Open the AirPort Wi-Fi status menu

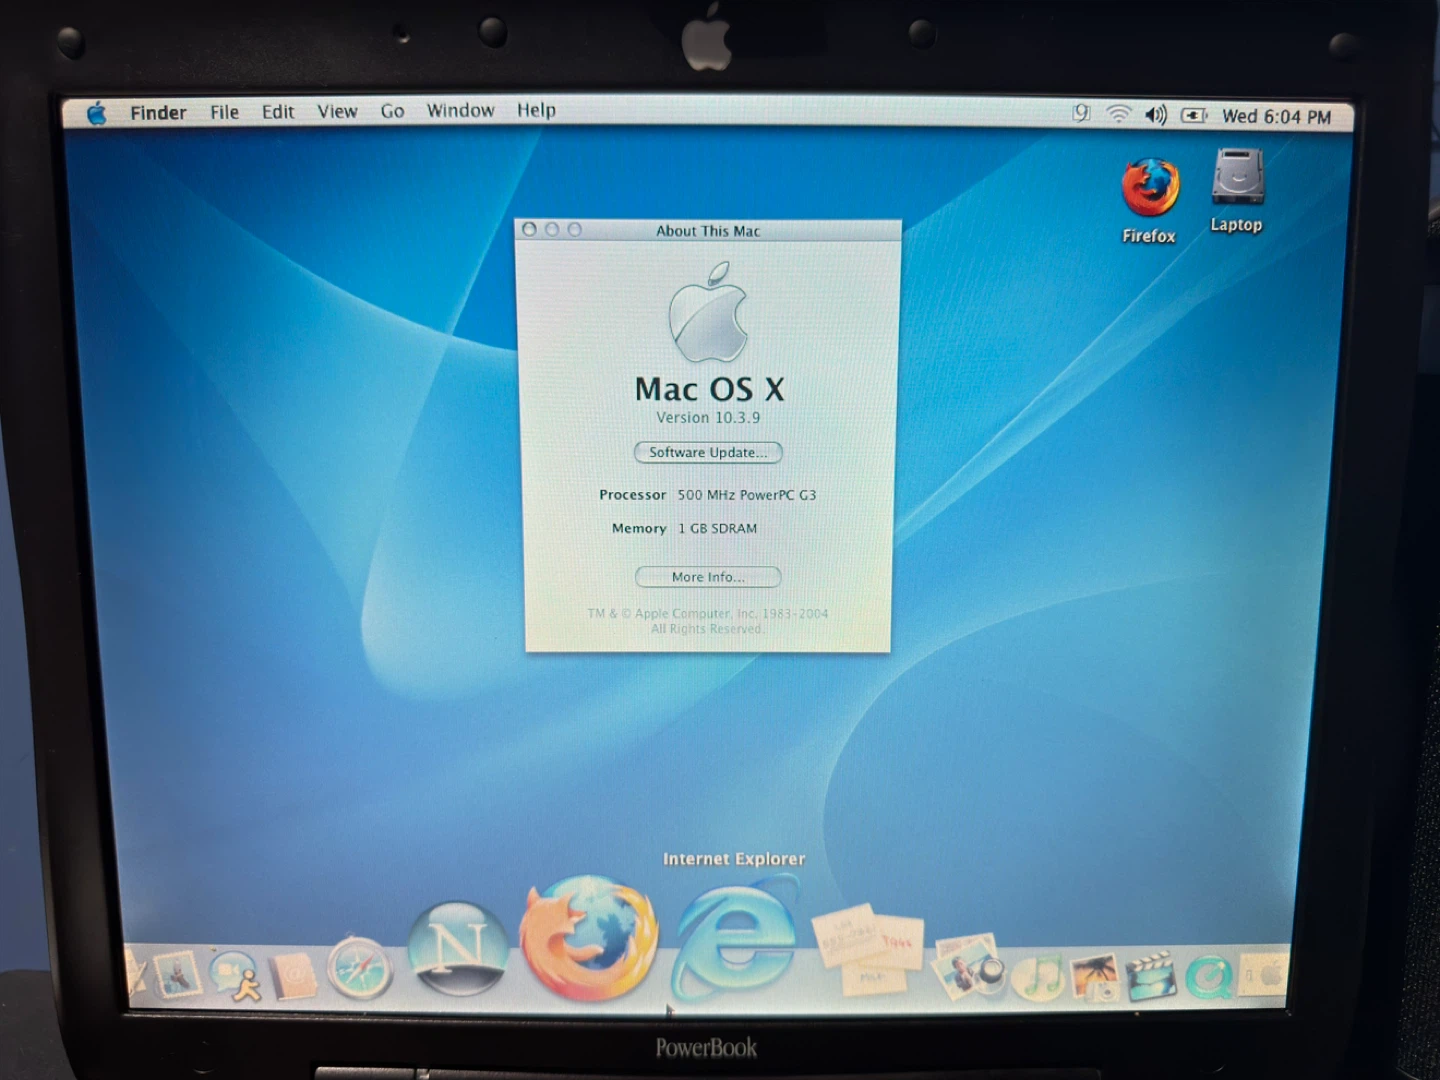coord(1118,114)
